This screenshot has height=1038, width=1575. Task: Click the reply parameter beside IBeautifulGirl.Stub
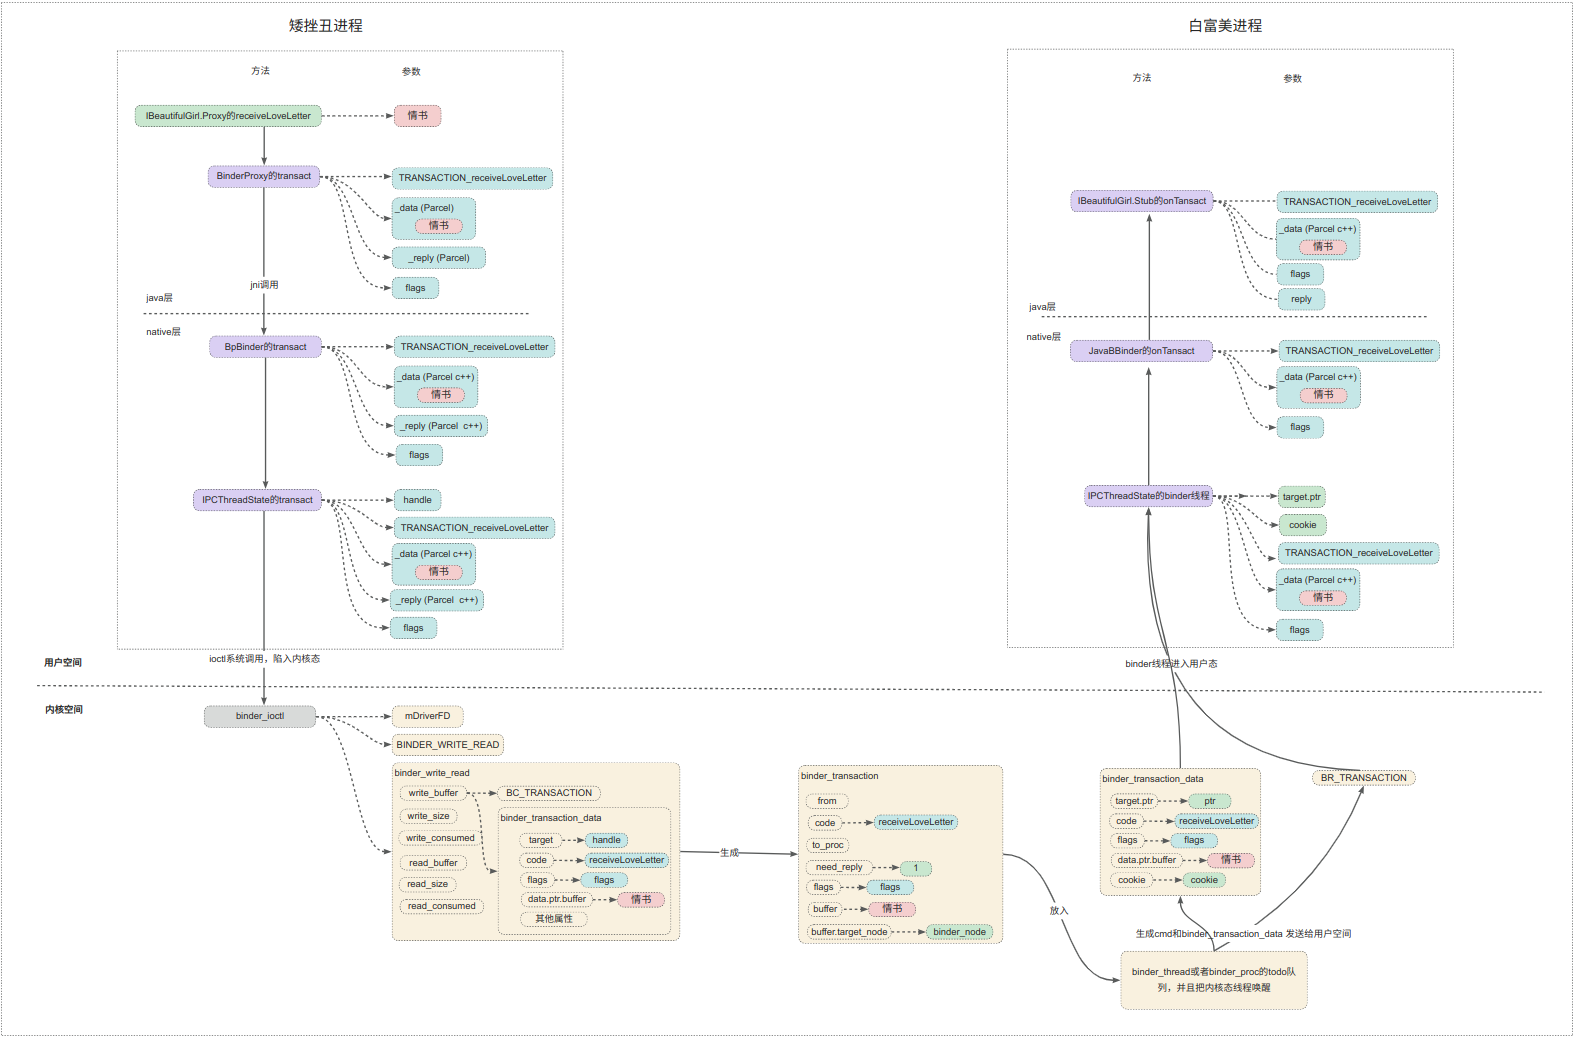pyautogui.click(x=1301, y=299)
